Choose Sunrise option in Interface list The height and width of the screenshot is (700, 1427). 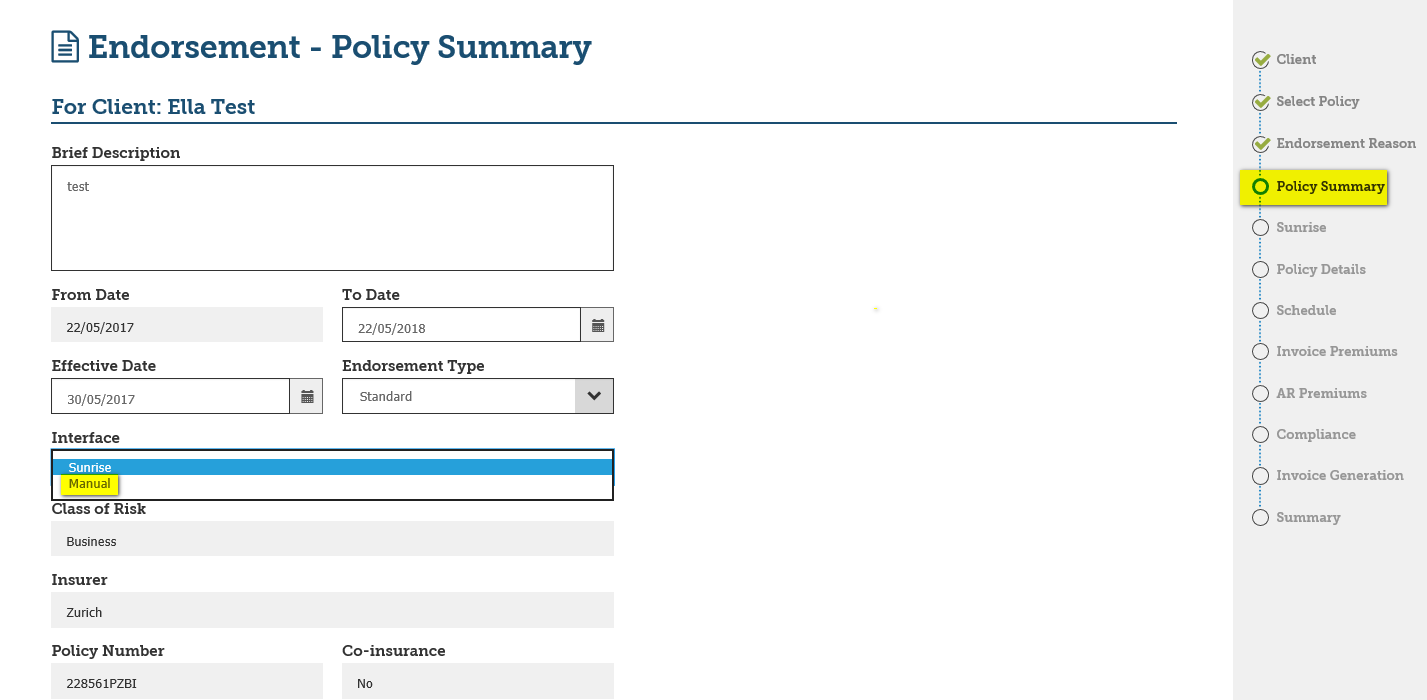90,467
